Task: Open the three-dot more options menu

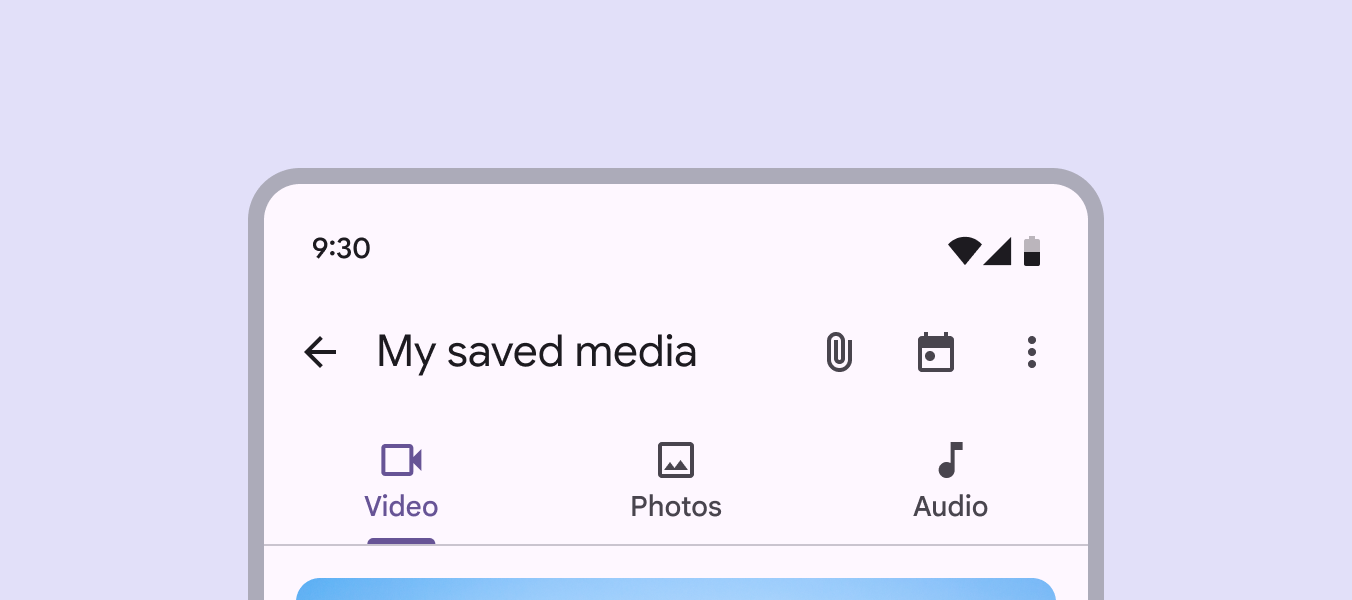Action: point(1032,352)
